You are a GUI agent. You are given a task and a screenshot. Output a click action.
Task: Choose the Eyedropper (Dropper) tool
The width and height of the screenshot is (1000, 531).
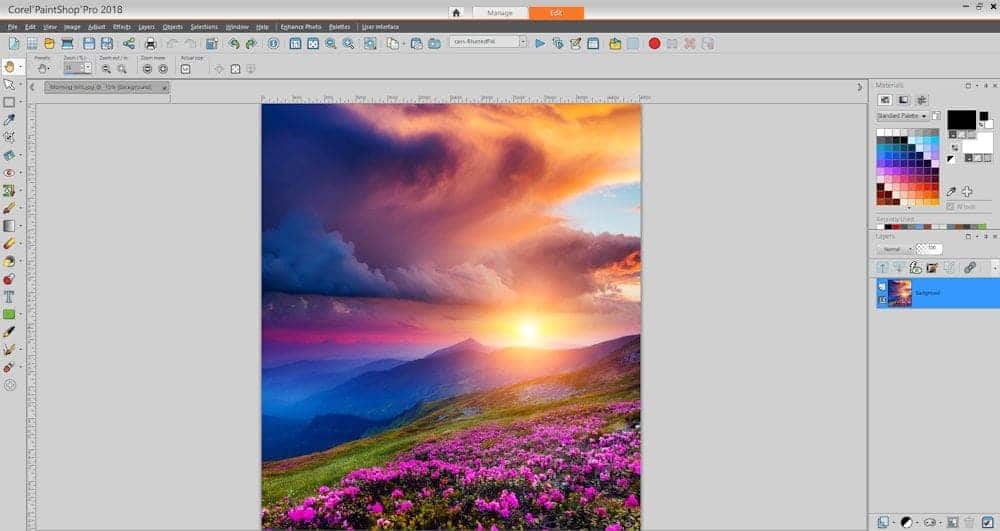click(x=10, y=119)
